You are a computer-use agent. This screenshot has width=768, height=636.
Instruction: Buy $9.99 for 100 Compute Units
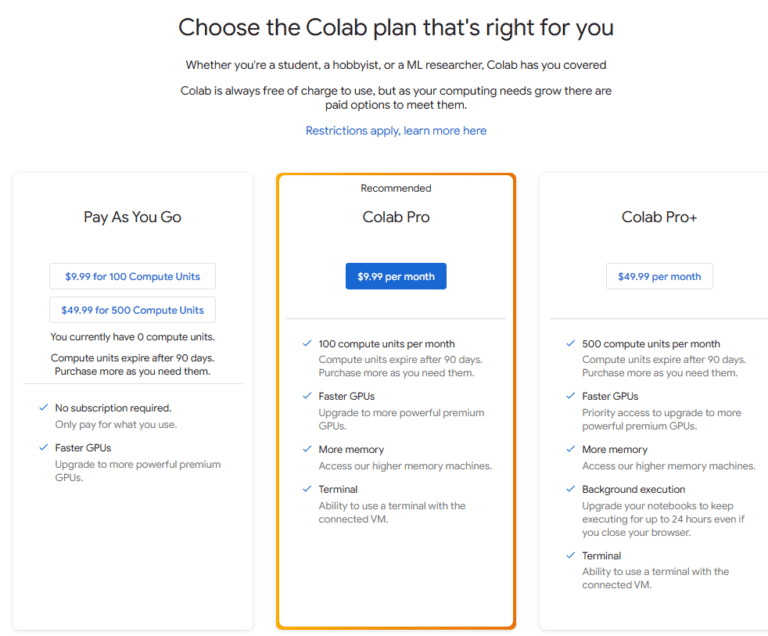coord(132,276)
